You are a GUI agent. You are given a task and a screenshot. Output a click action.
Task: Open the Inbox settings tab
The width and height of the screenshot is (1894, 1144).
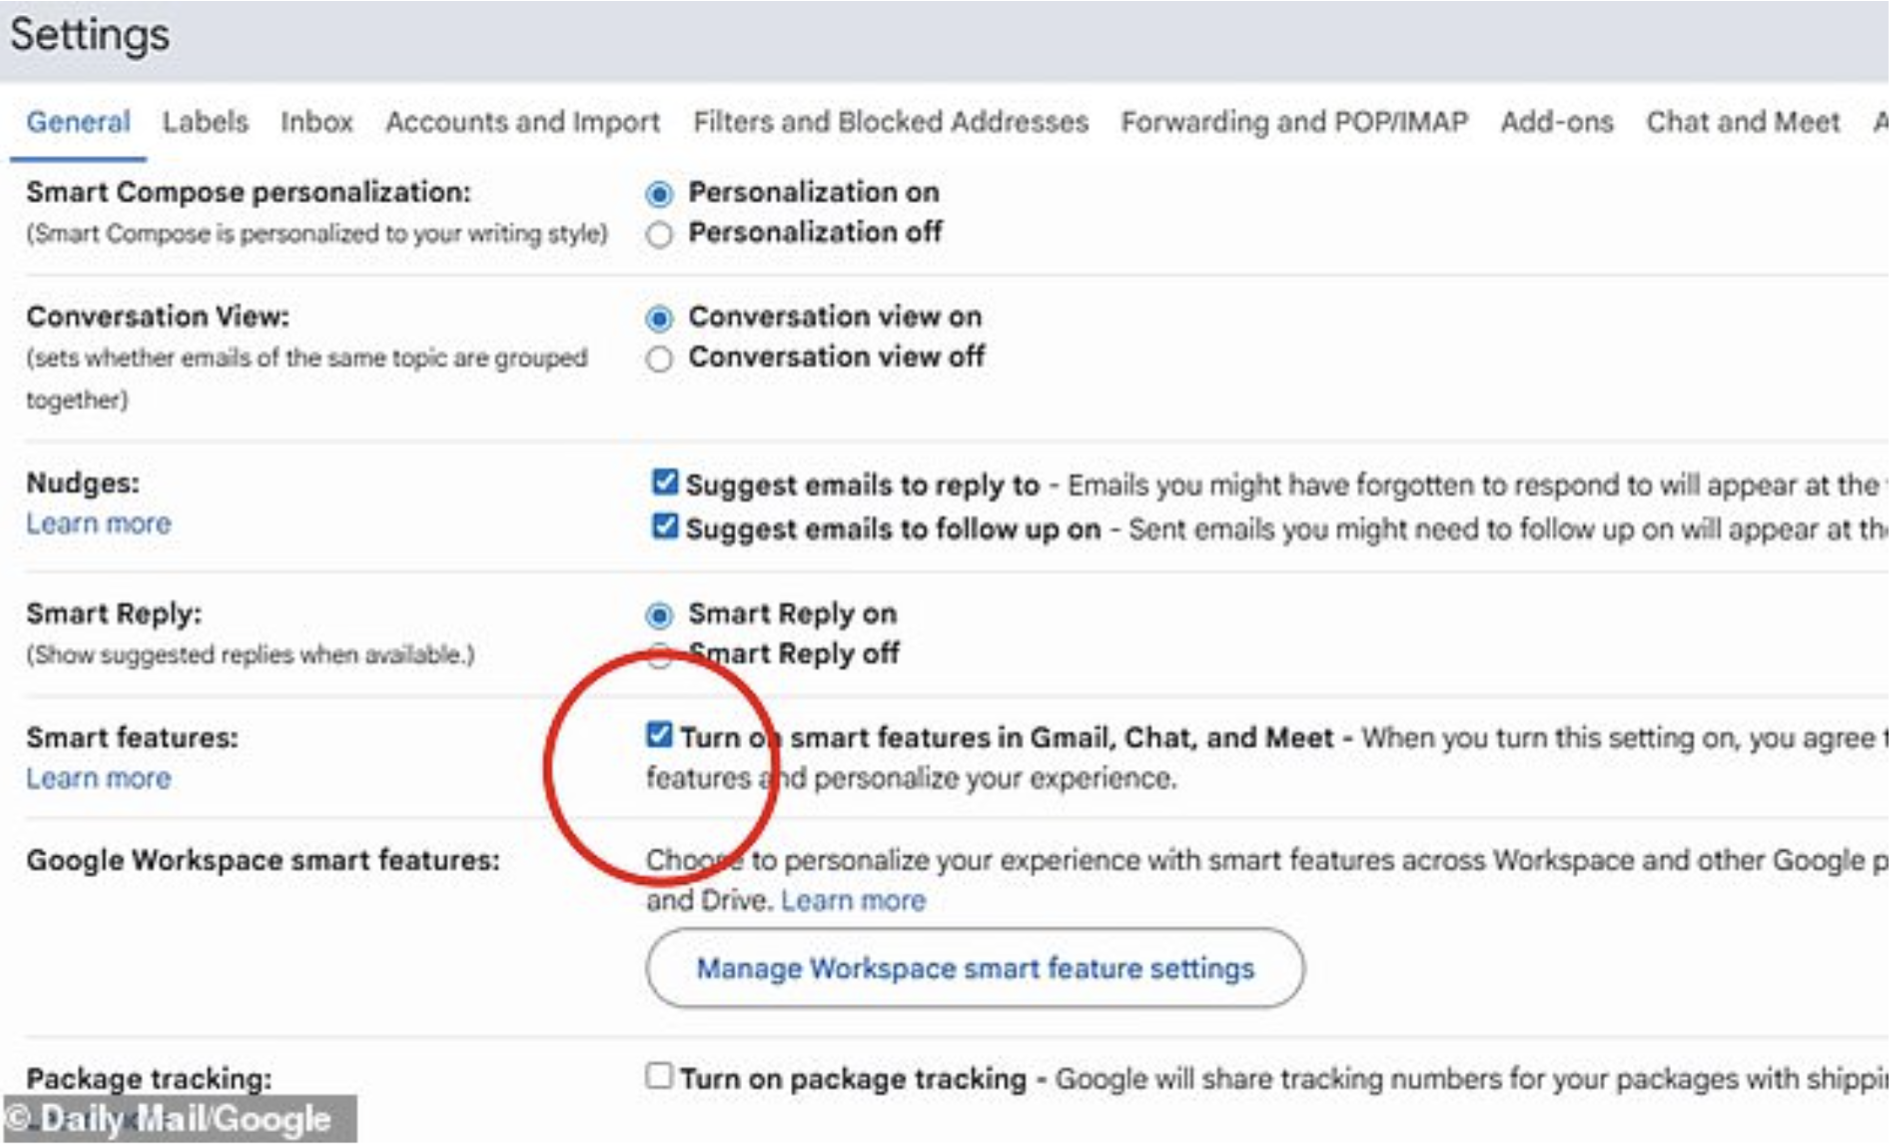coord(316,122)
